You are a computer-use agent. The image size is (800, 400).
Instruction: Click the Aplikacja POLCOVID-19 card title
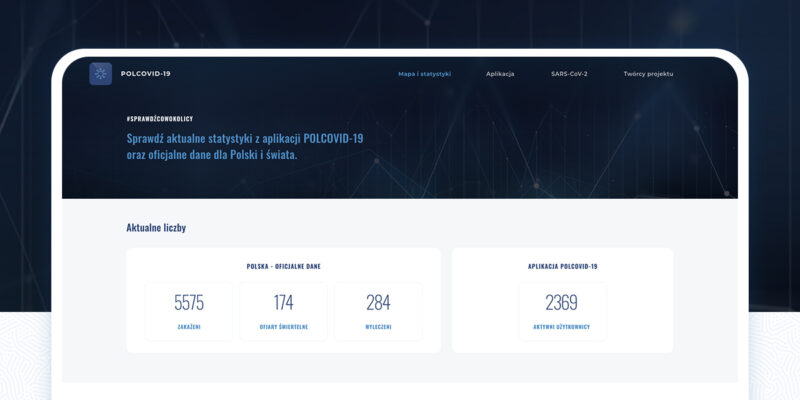click(x=562, y=266)
